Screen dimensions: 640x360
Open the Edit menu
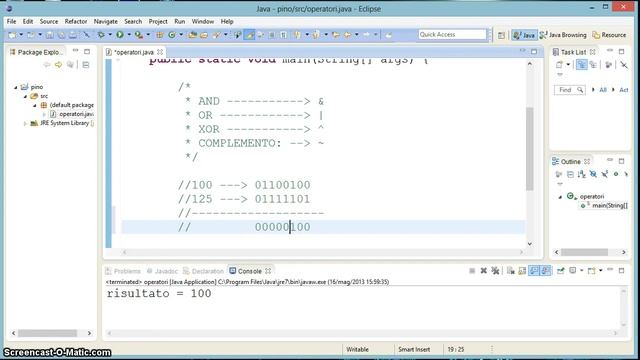pyautogui.click(x=28, y=21)
